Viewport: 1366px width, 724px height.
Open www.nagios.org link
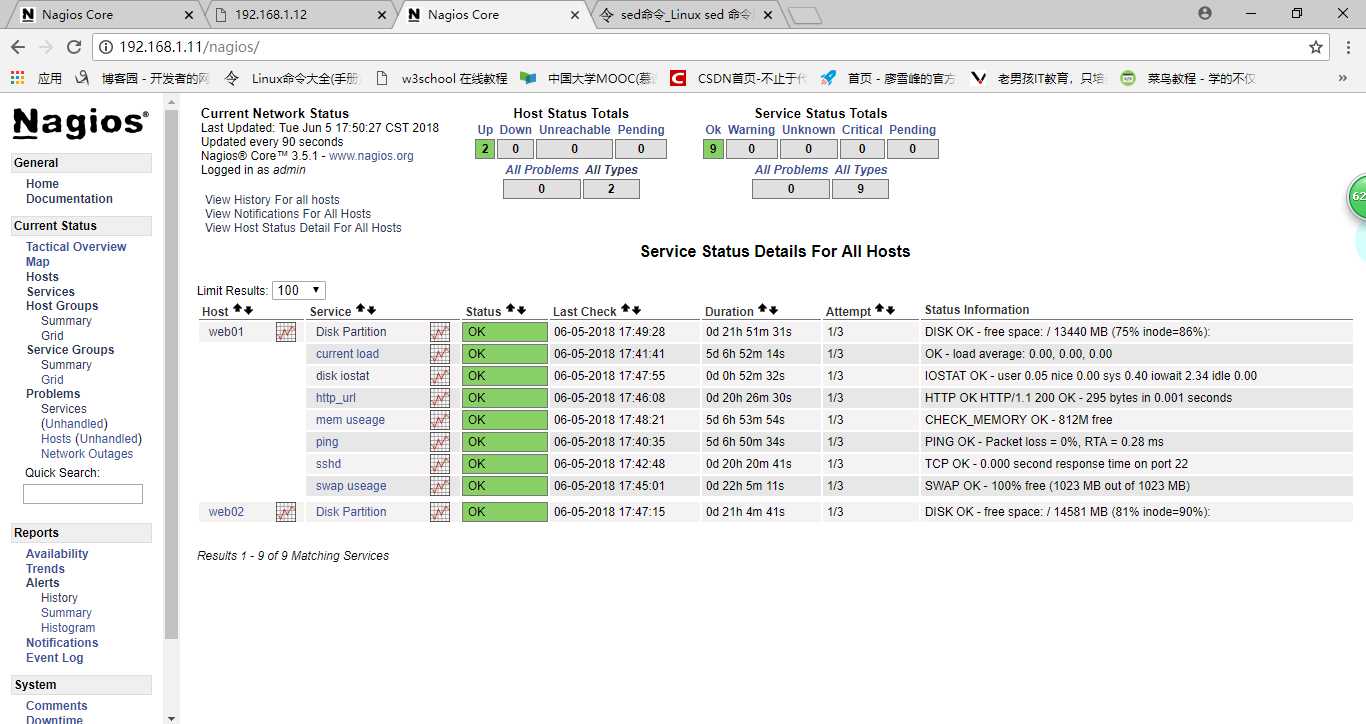click(x=371, y=156)
